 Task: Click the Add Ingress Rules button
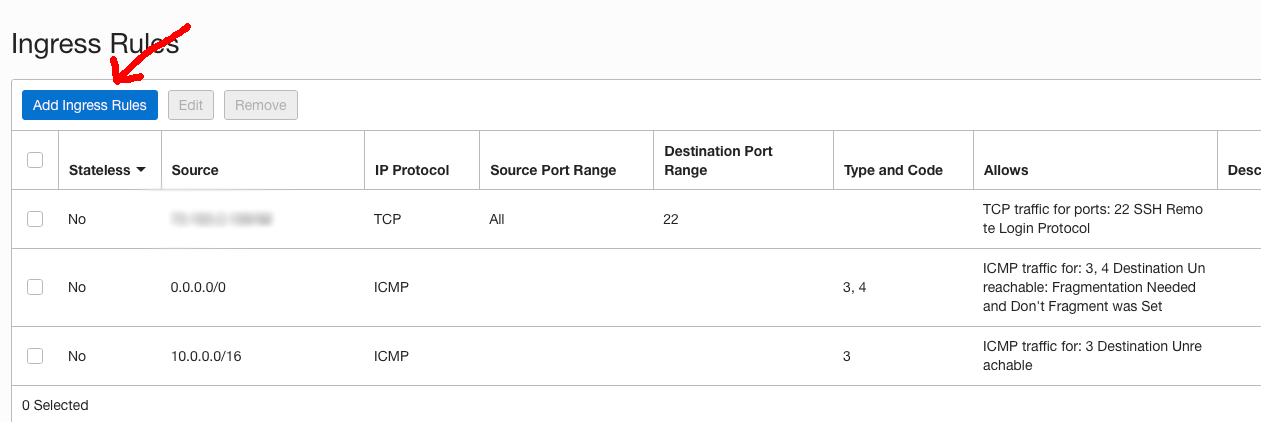pos(90,105)
